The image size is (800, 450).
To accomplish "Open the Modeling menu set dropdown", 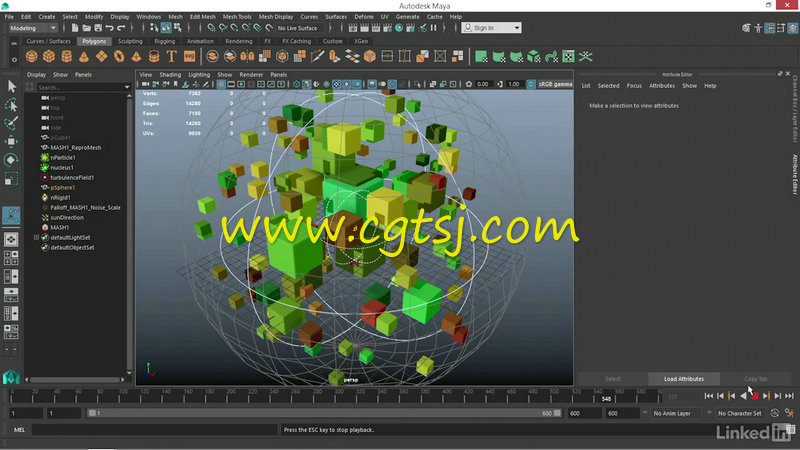I will click(x=33, y=28).
